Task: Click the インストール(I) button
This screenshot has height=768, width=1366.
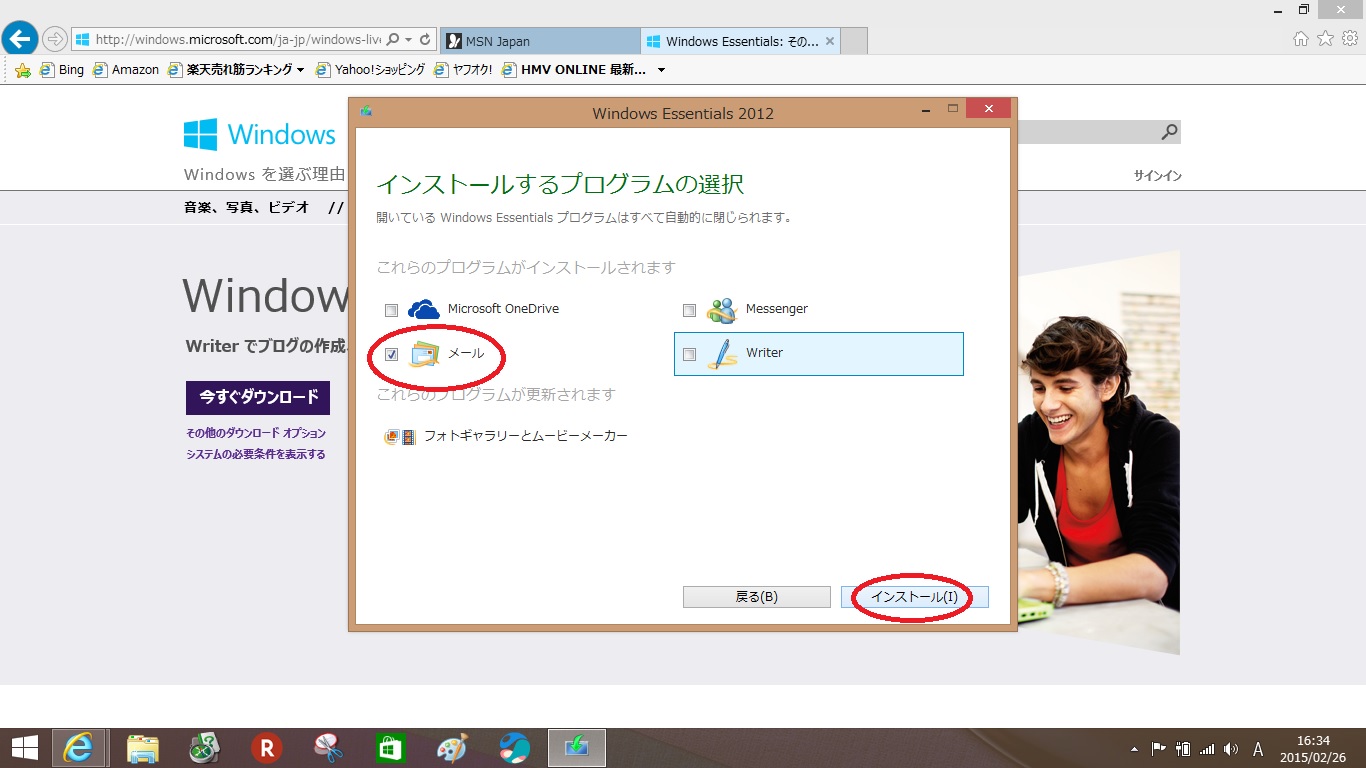Action: [915, 597]
